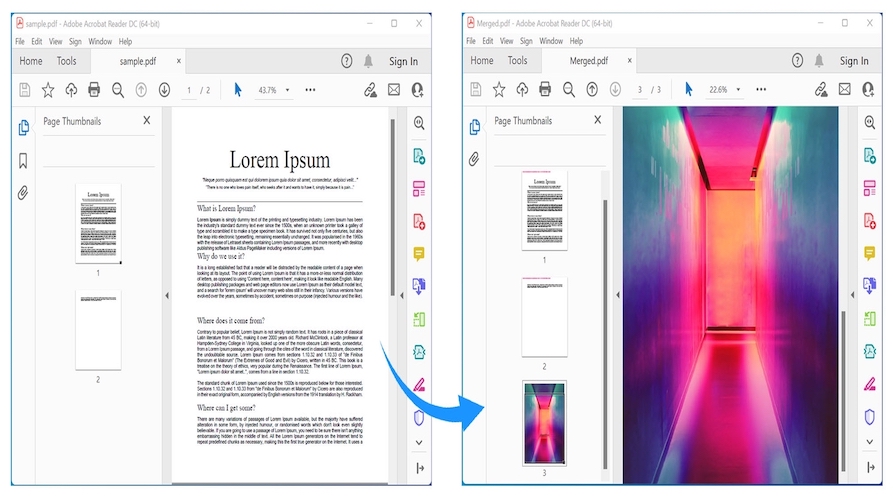Click the email envelope icon in Merged.pdf toolbar
Viewport: 893px width, 502px height.
click(844, 90)
